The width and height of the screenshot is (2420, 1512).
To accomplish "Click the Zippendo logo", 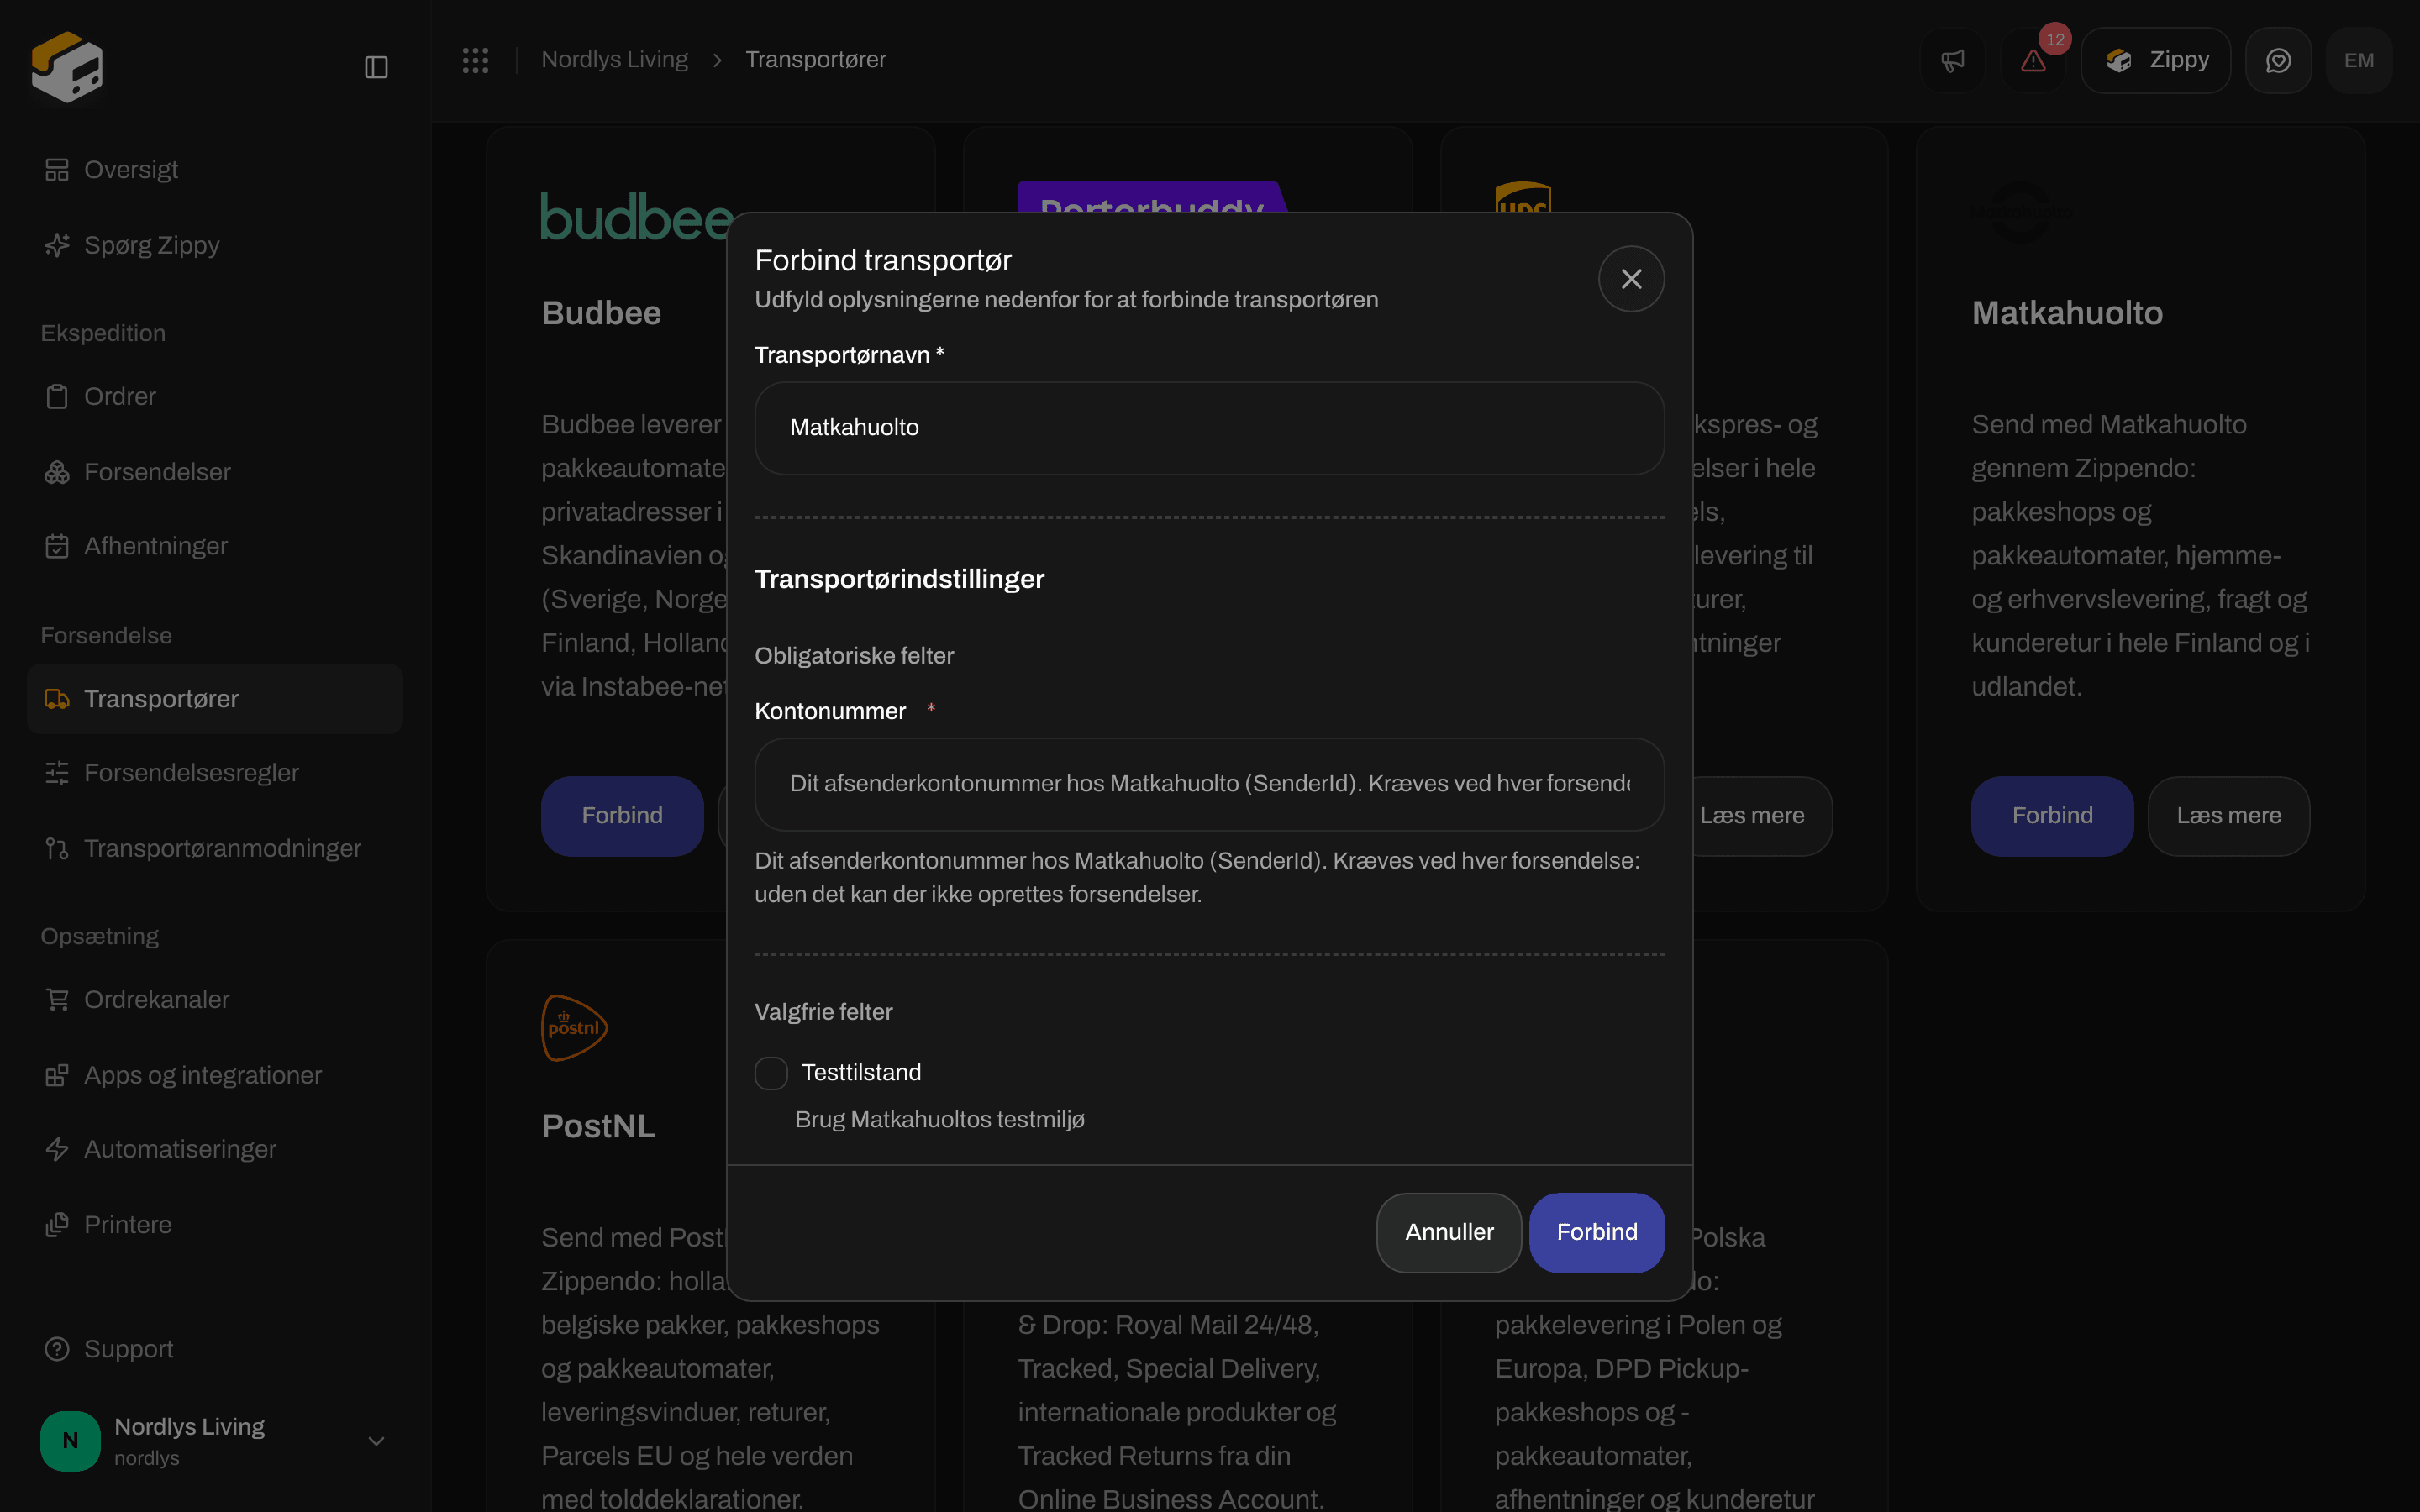I will pyautogui.click(x=67, y=67).
